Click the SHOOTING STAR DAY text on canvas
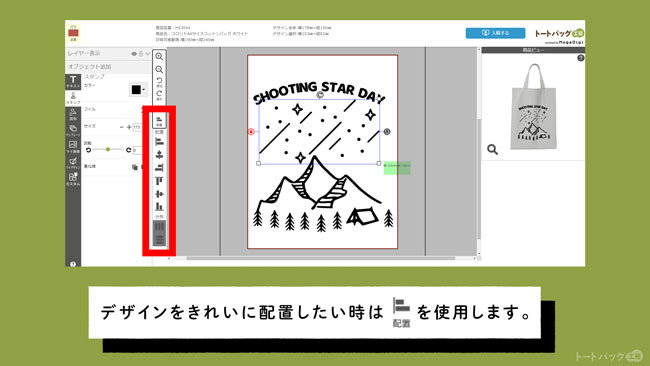The image size is (650, 366). [x=319, y=92]
